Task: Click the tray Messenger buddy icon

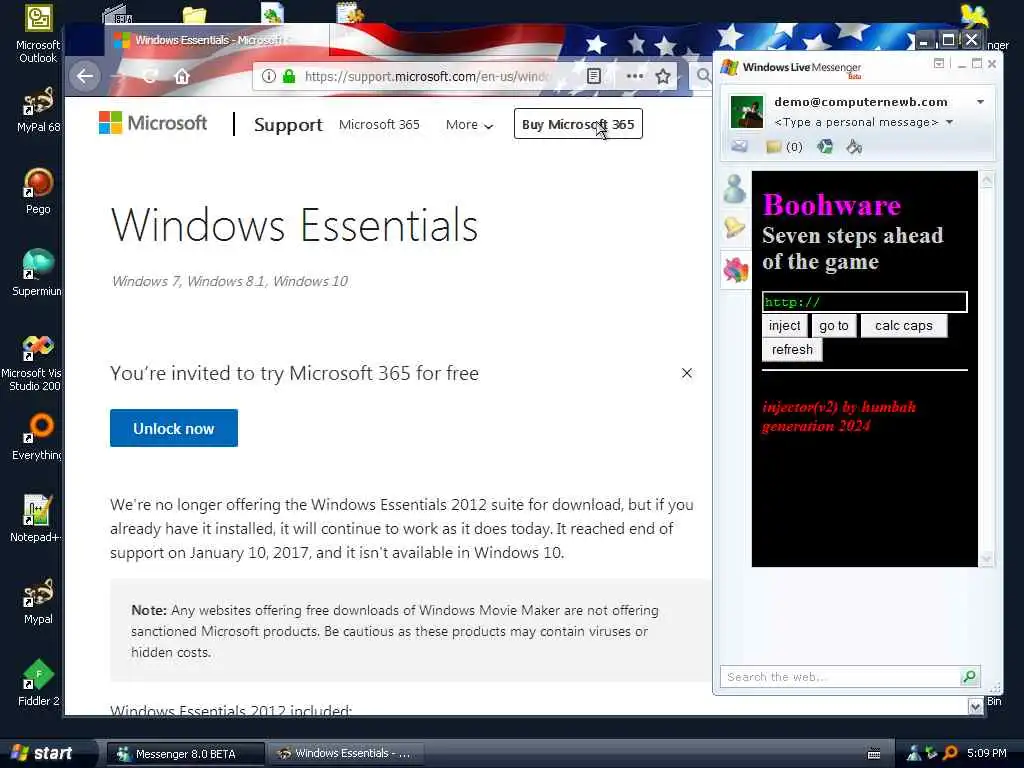Action: tap(914, 754)
